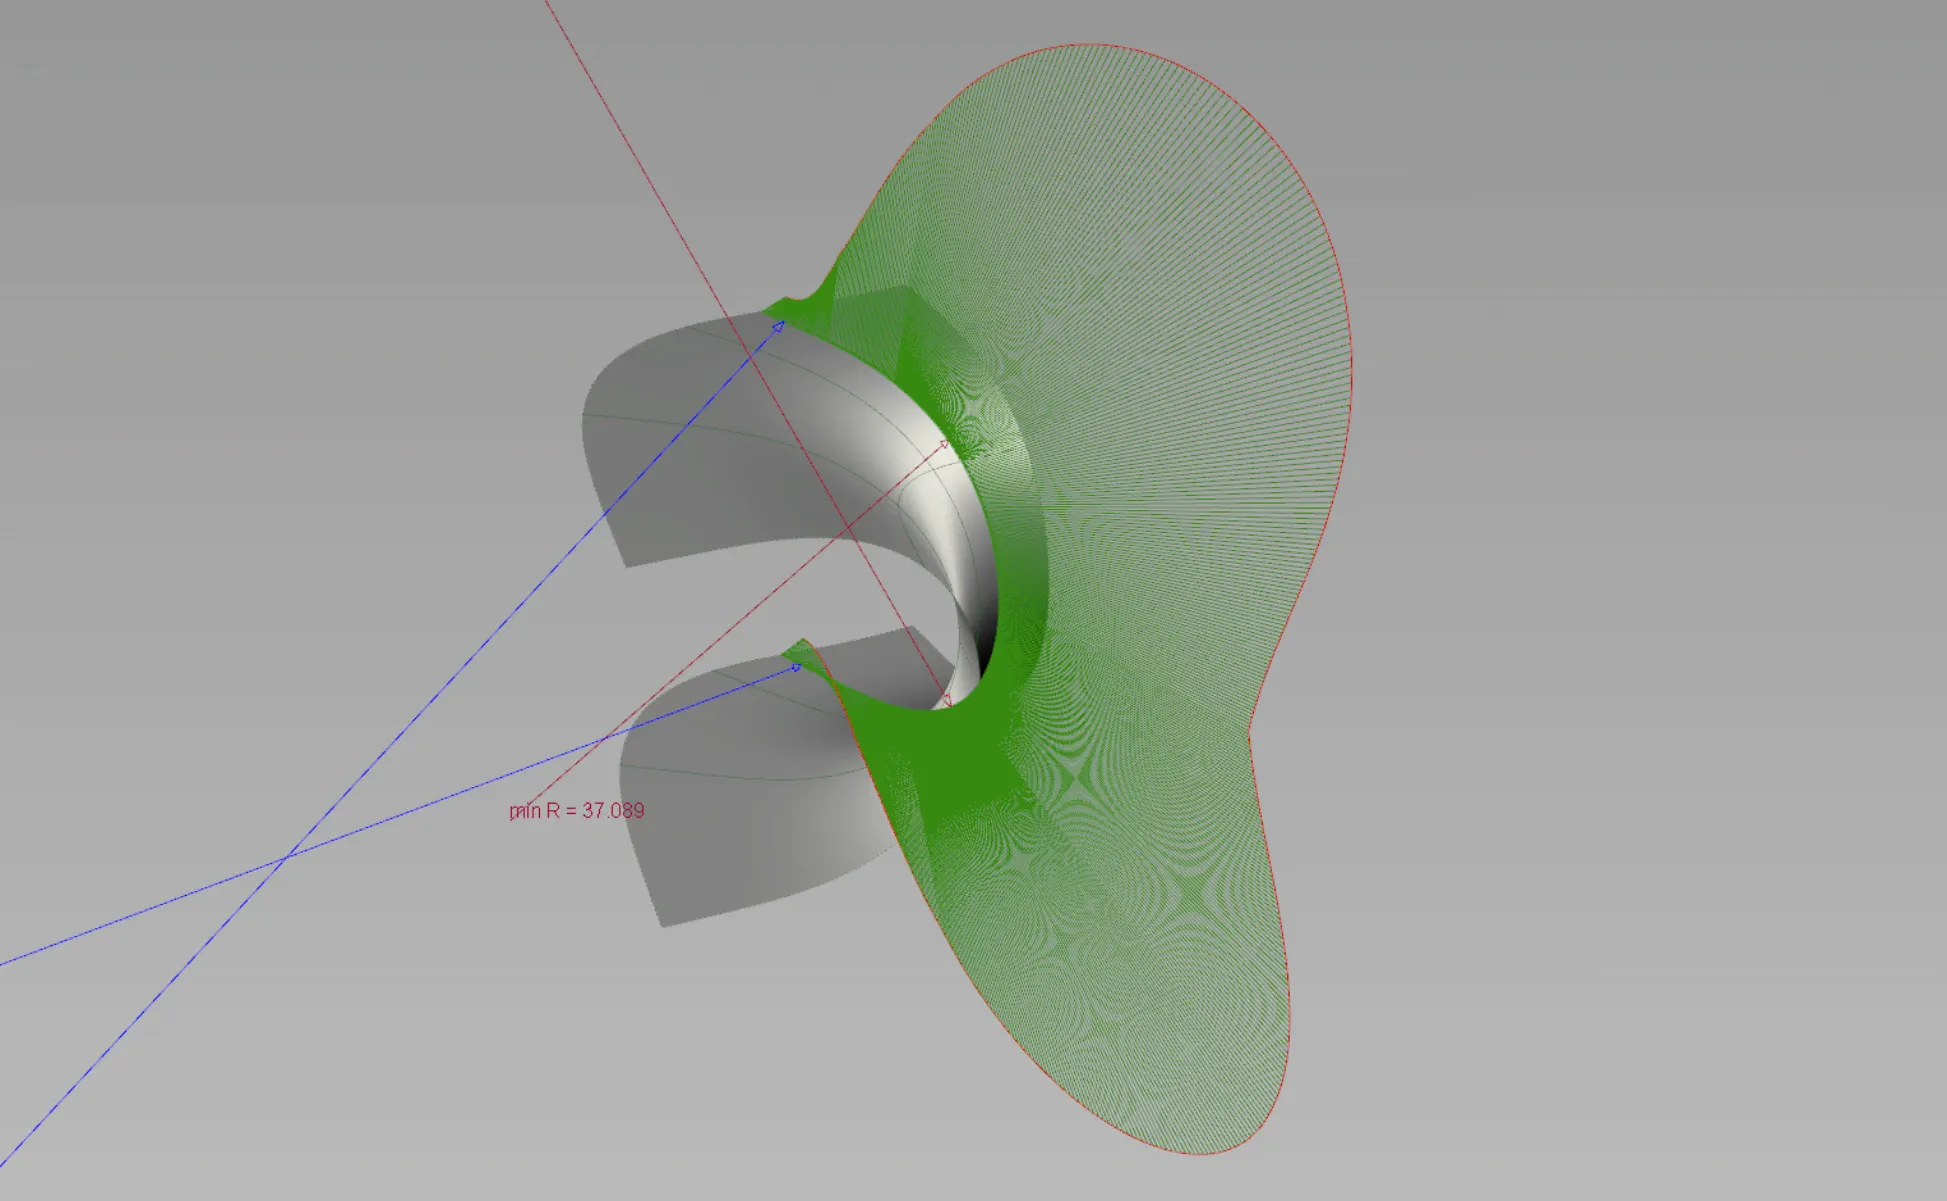Image resolution: width=1947 pixels, height=1201 pixels.
Task: Click where the two blue lines cross
Action: point(287,856)
